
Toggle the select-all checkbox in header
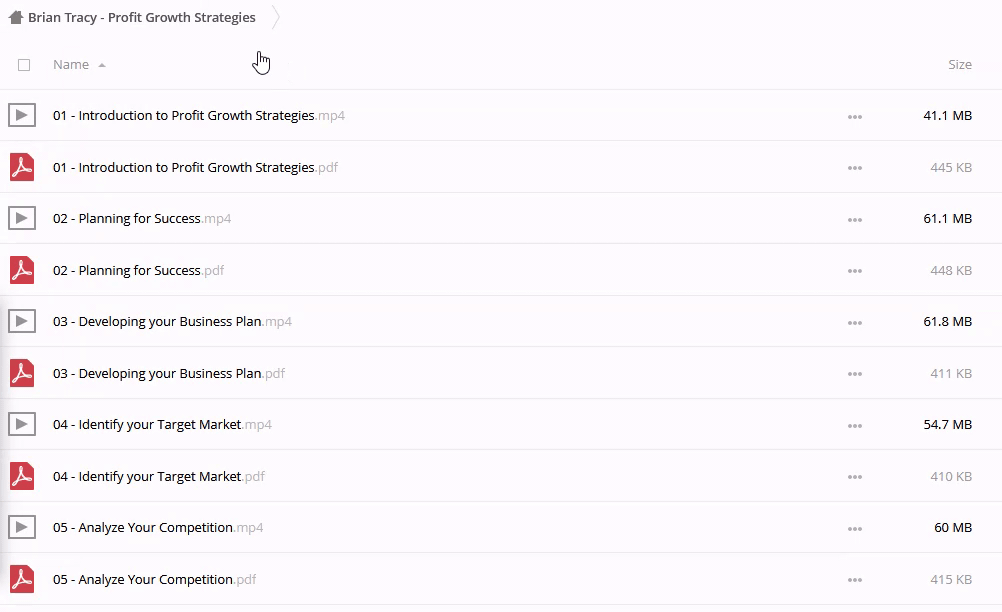coord(24,65)
